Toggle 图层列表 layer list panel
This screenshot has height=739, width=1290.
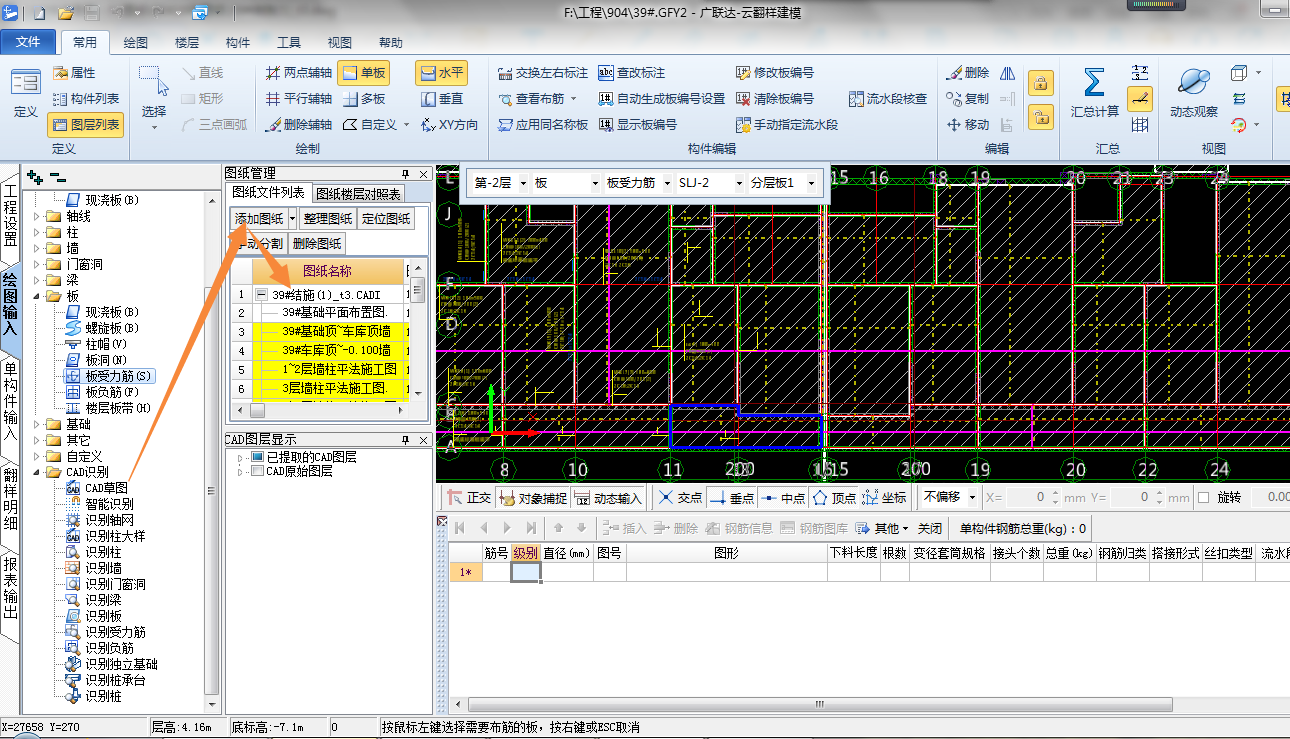click(85, 125)
